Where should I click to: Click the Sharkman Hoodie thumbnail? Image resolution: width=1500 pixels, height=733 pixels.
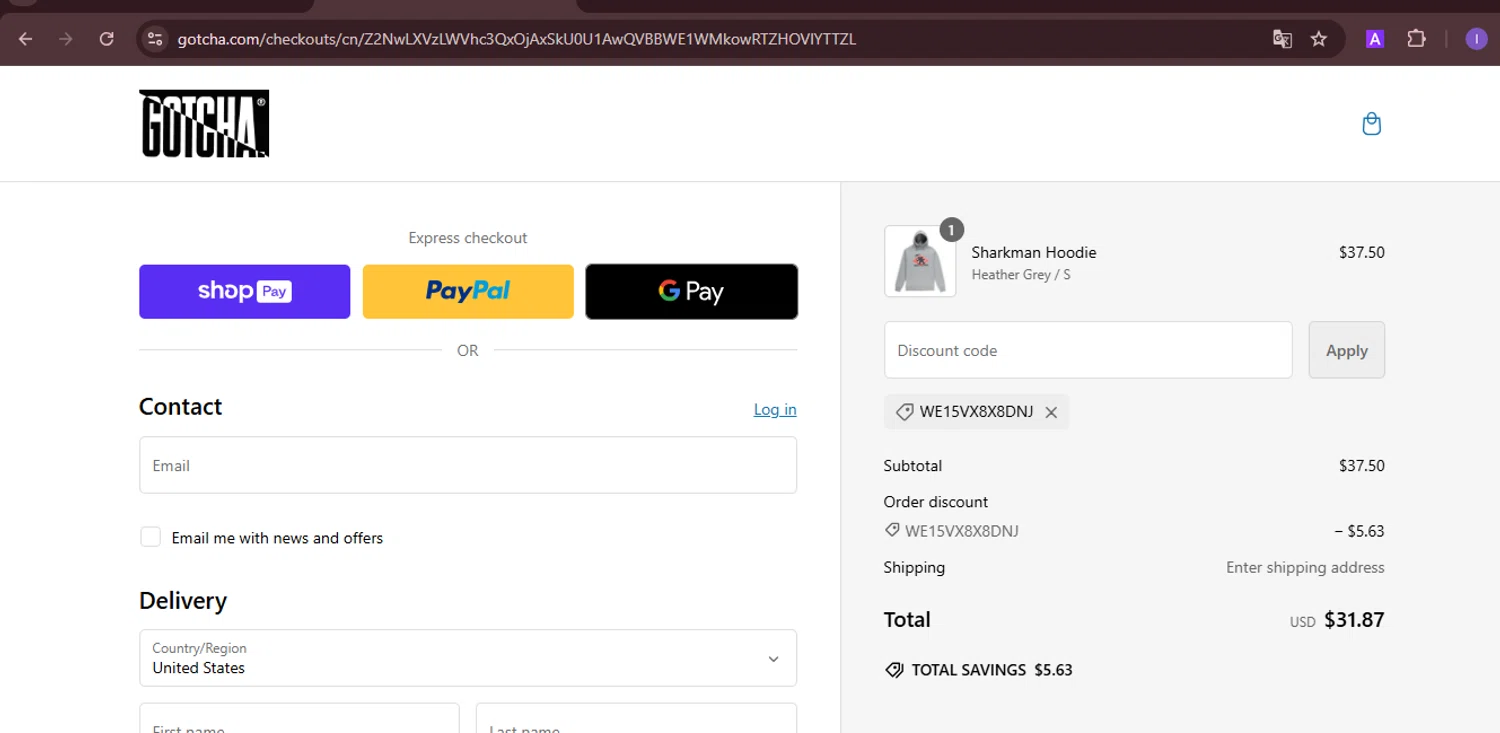tap(920, 261)
